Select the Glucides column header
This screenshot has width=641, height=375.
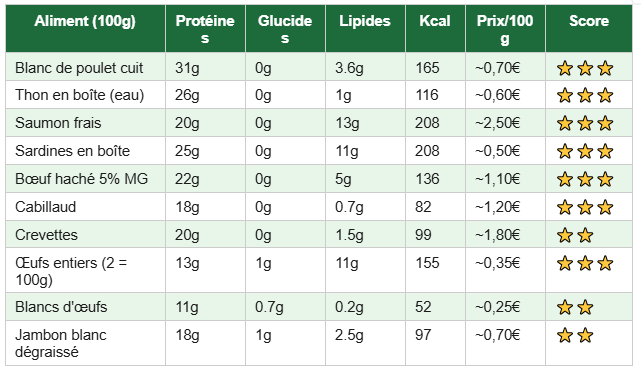click(x=285, y=29)
